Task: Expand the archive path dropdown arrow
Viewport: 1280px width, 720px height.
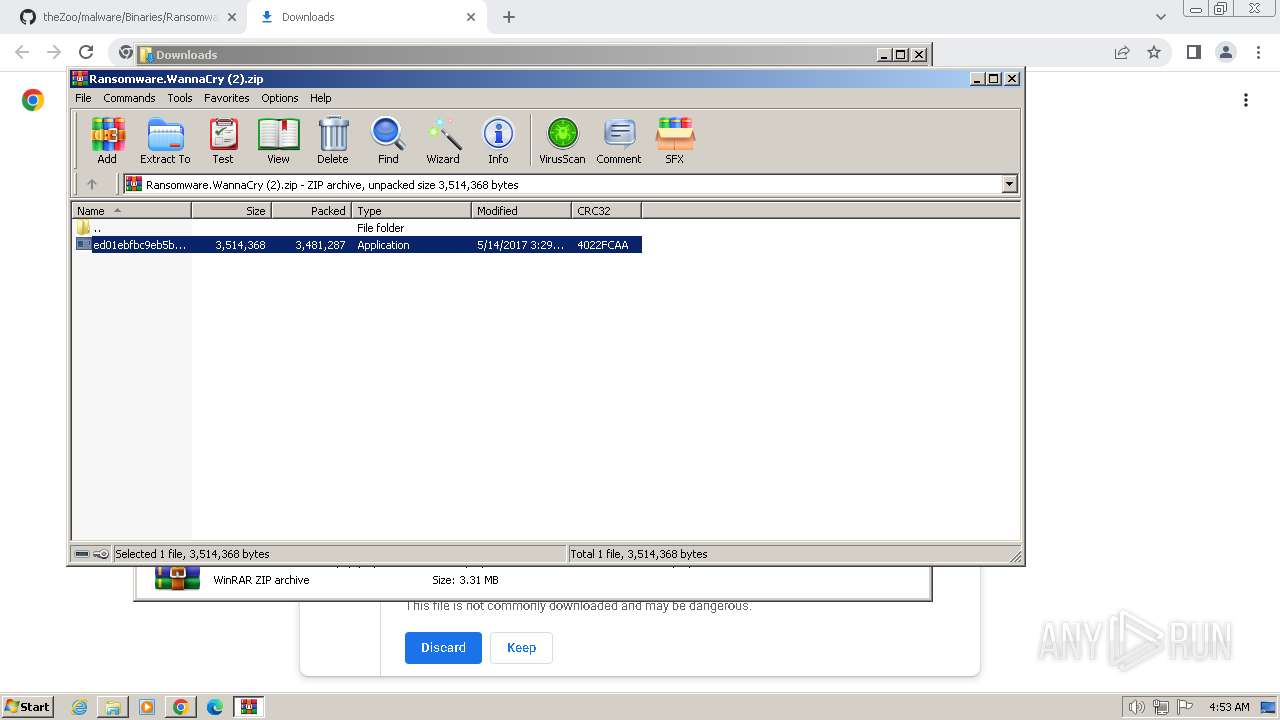Action: pos(1009,184)
